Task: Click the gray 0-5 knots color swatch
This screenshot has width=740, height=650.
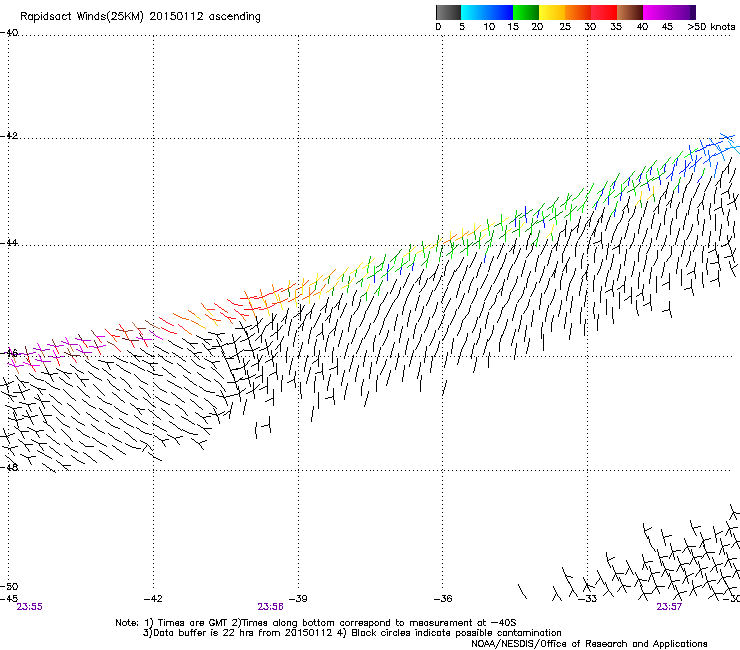Action: (448, 12)
